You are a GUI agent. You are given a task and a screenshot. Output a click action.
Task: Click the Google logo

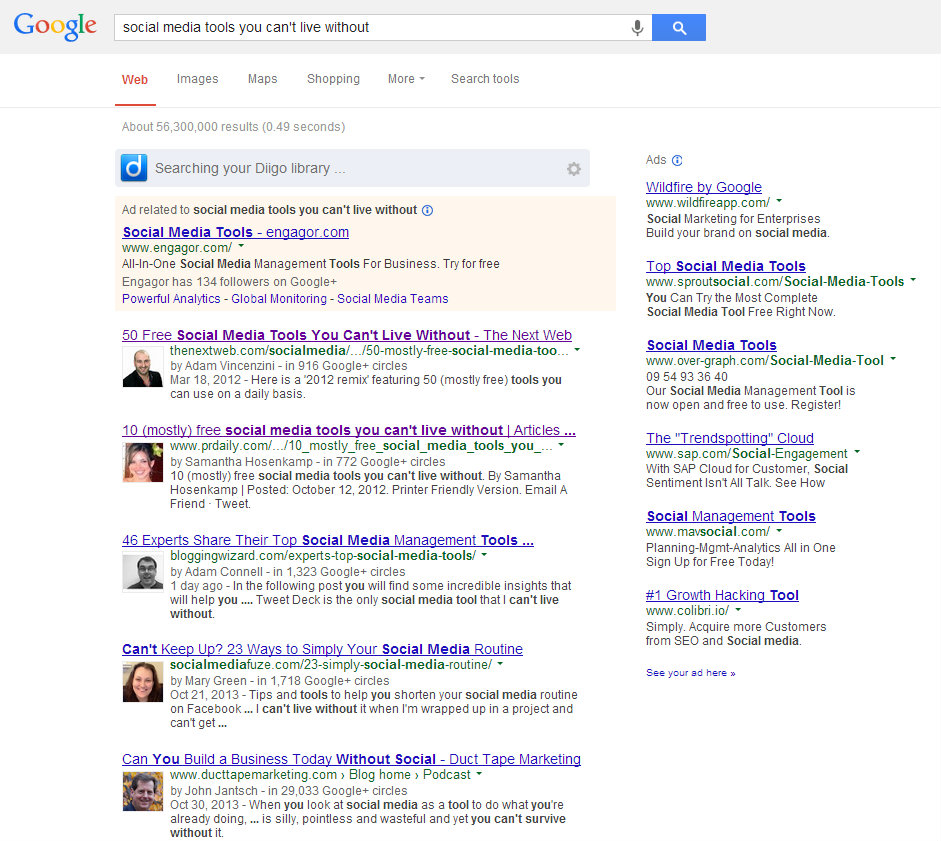click(55, 26)
